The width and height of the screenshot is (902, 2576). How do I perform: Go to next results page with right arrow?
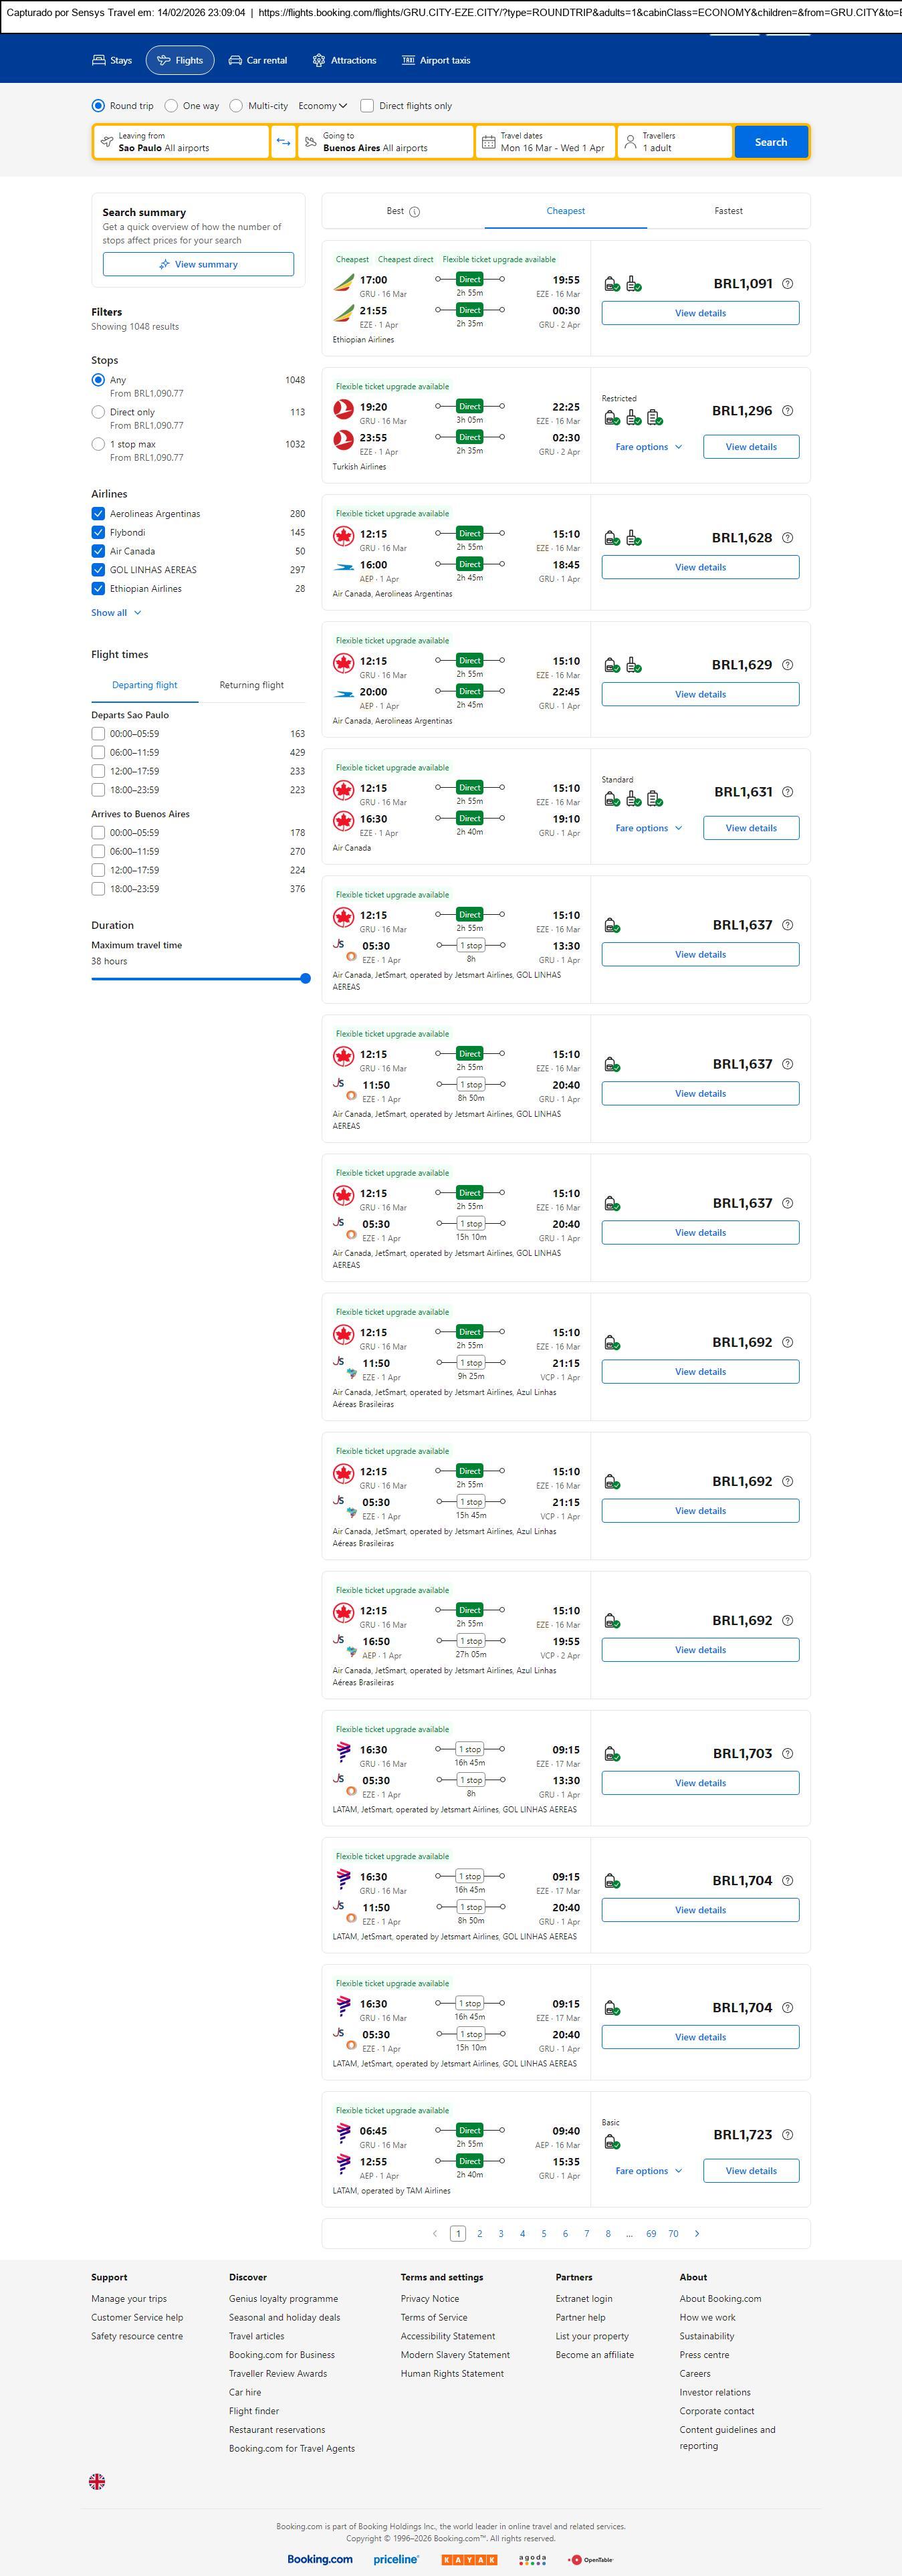point(697,2233)
